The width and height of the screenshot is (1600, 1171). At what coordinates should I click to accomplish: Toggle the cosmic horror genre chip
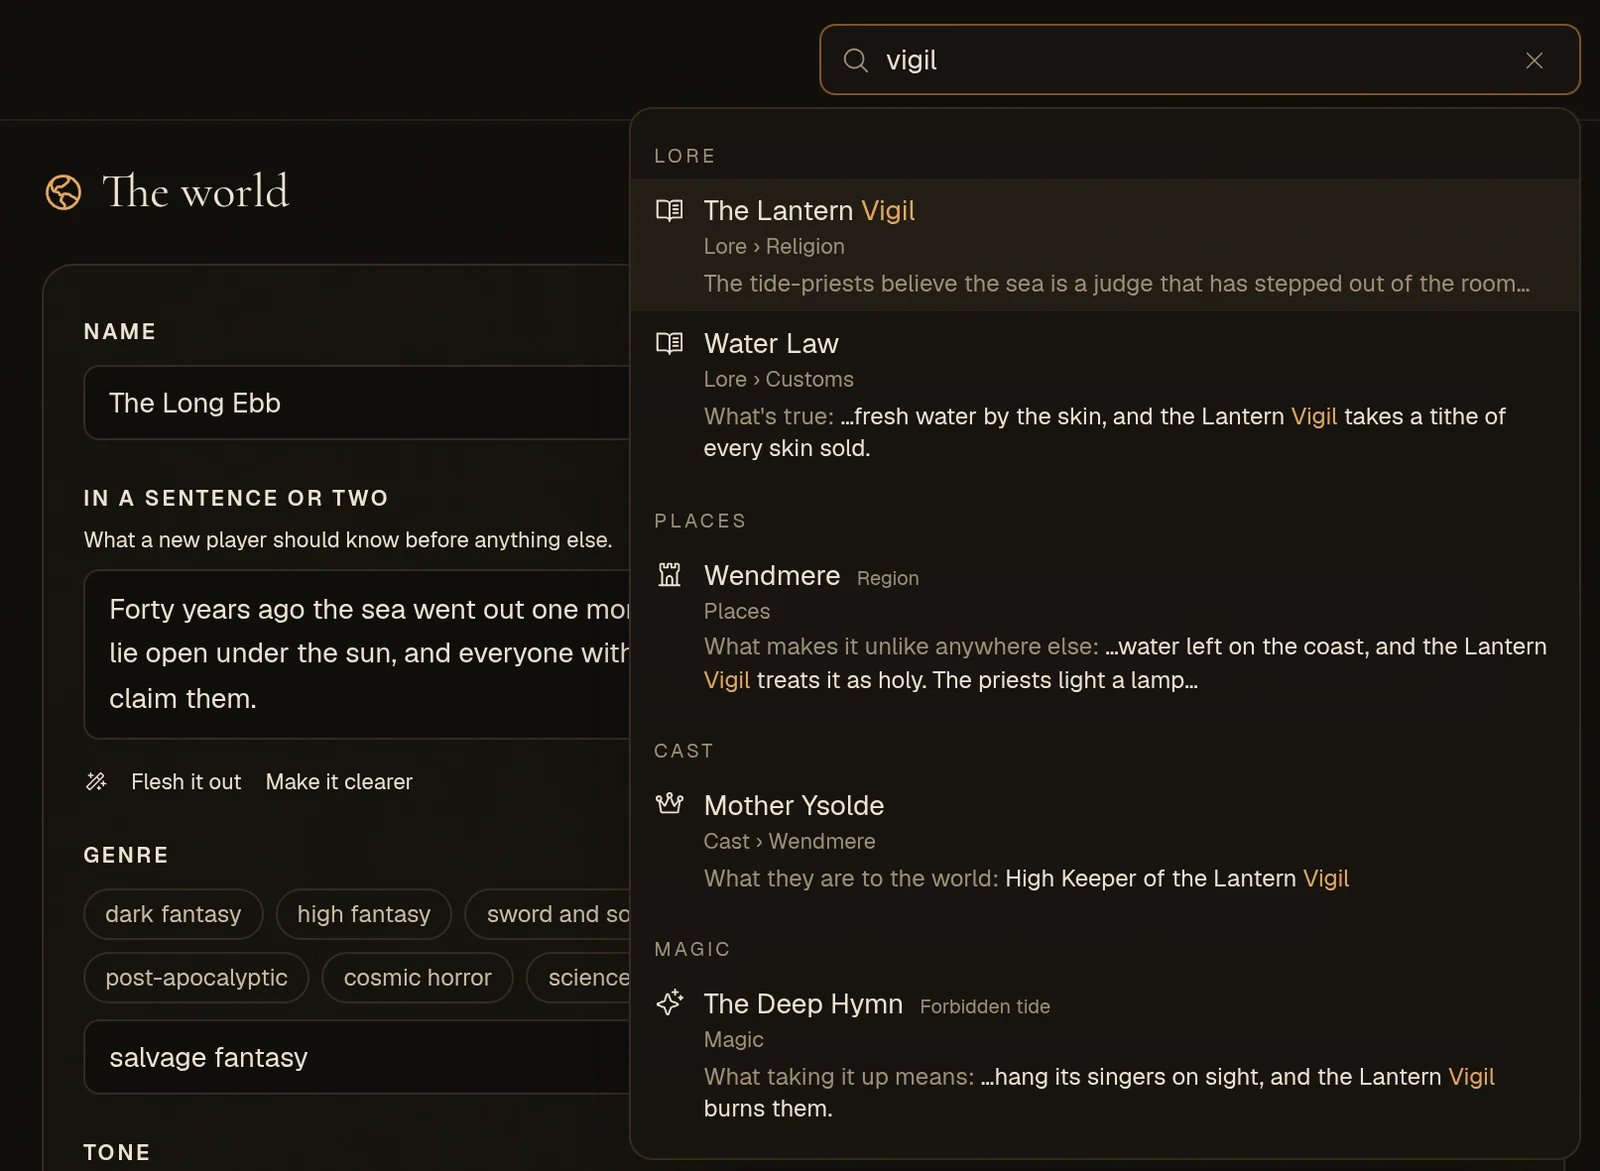point(417,978)
